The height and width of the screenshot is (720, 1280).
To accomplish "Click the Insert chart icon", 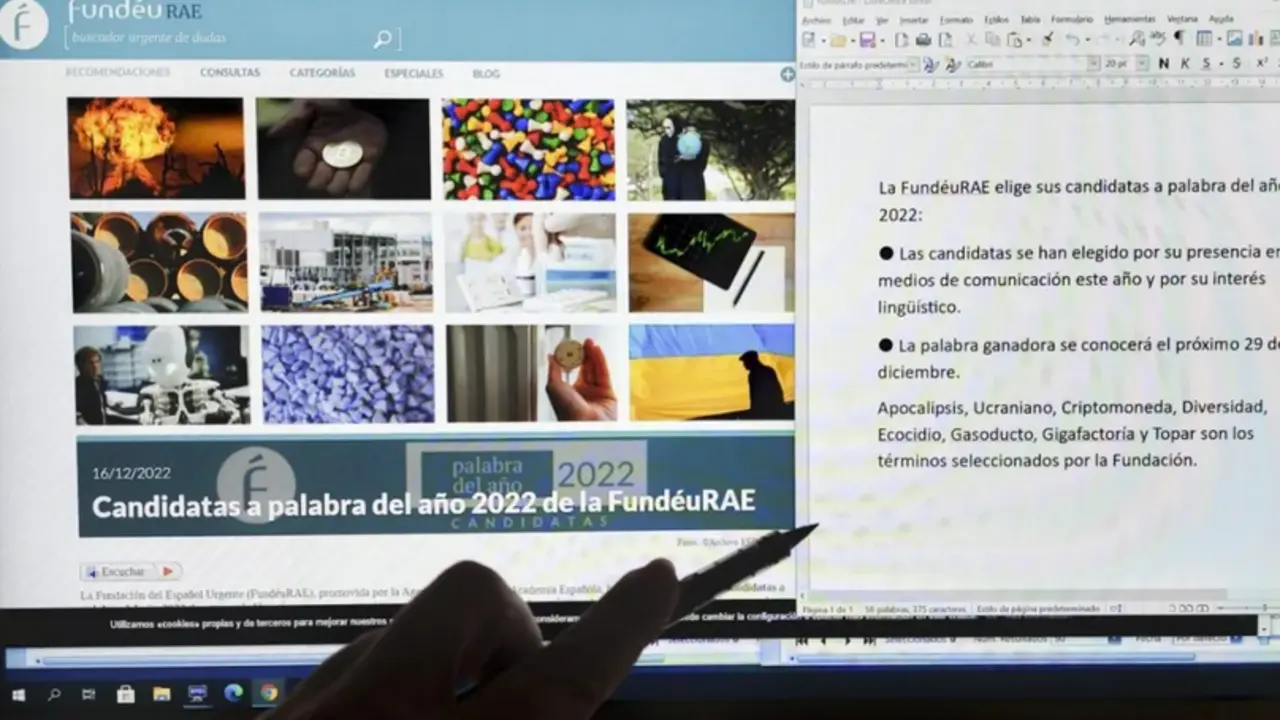I will (x=1255, y=39).
